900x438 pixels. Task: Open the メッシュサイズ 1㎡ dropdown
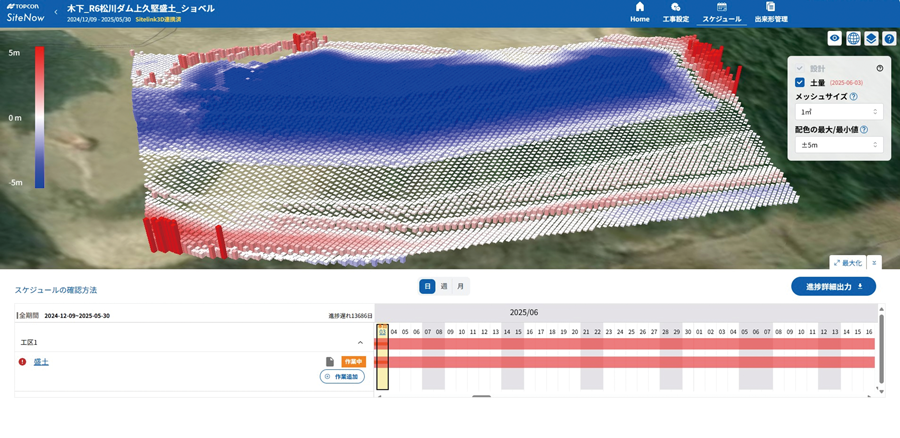[x=838, y=112]
